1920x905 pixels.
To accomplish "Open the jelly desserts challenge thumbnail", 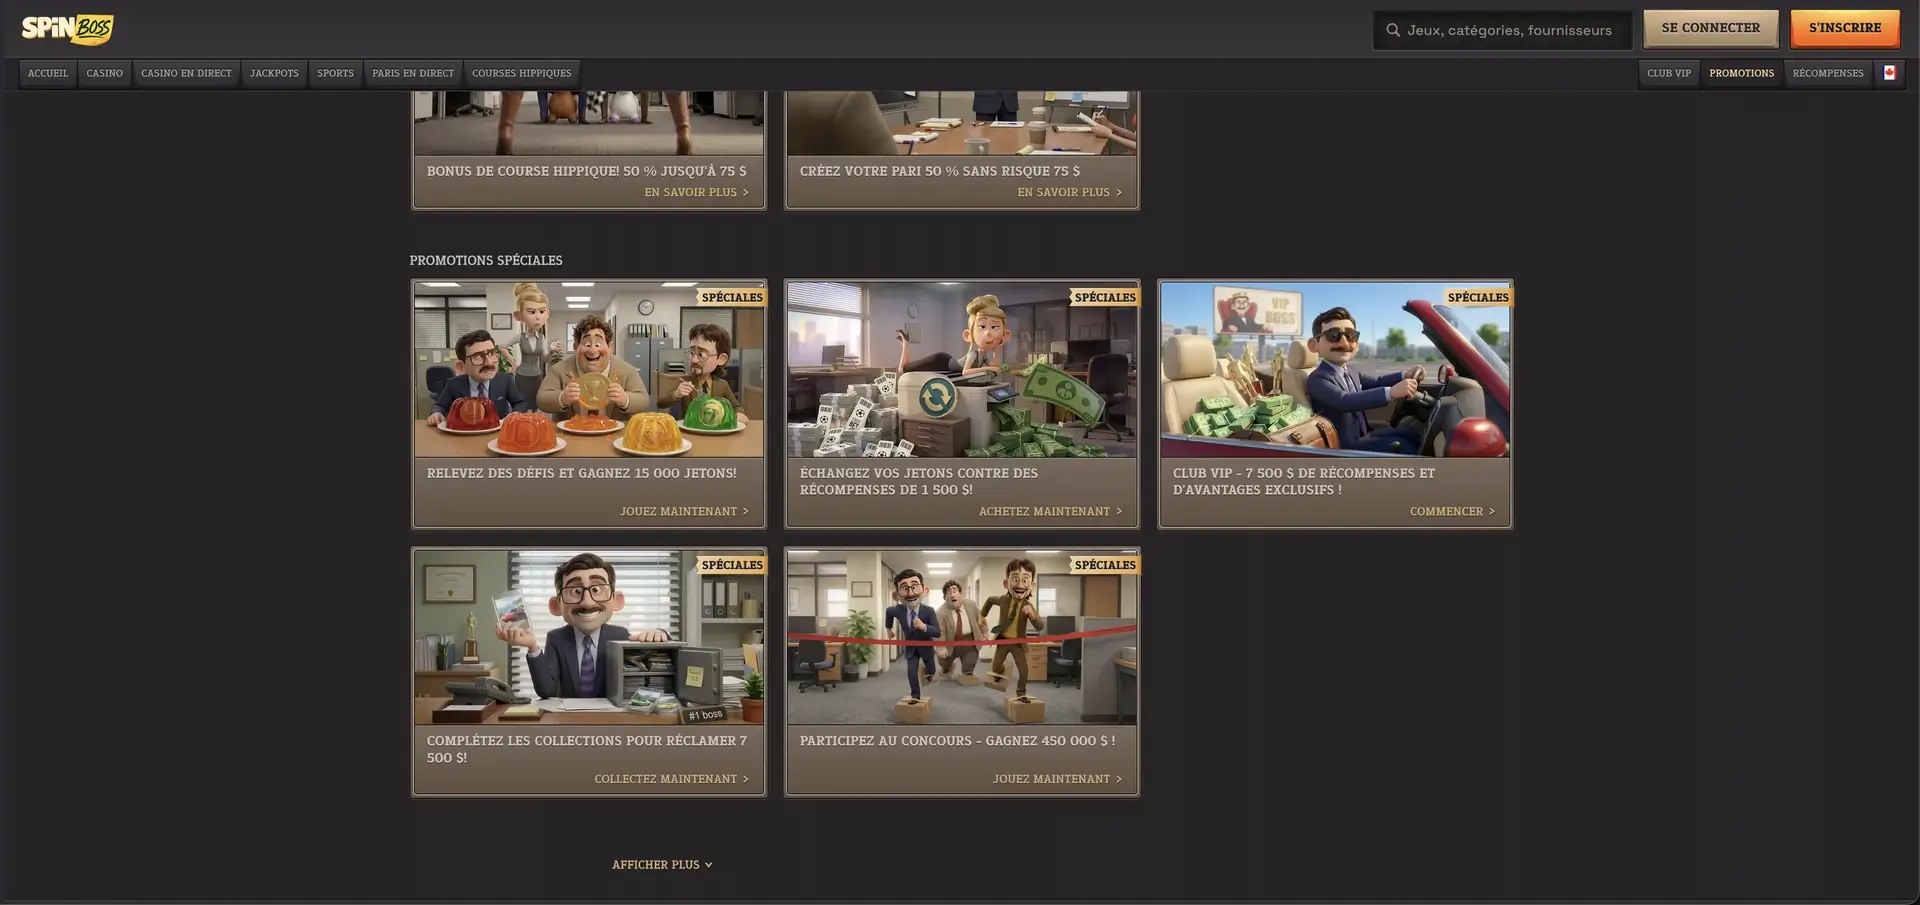I will (589, 370).
